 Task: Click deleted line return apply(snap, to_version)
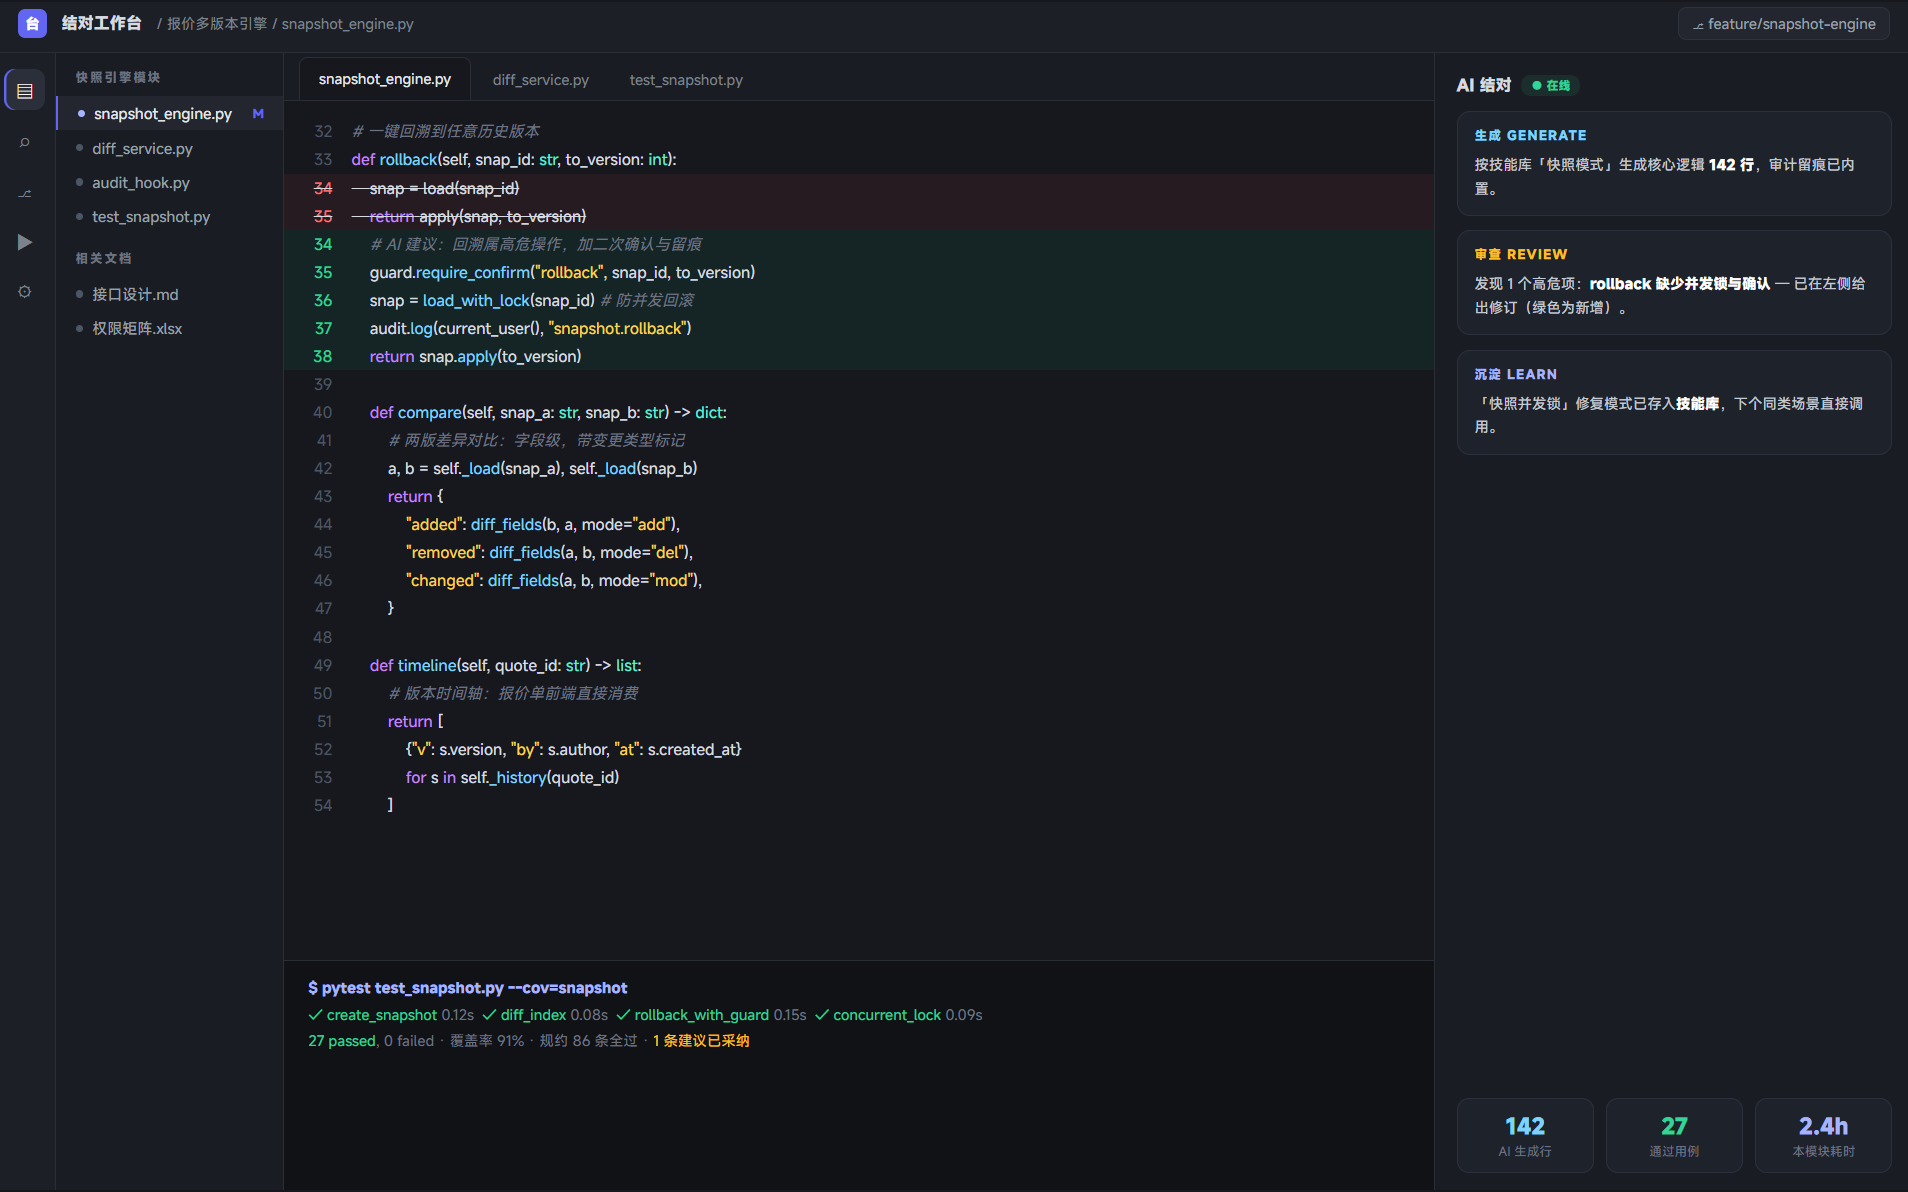[x=858, y=216]
